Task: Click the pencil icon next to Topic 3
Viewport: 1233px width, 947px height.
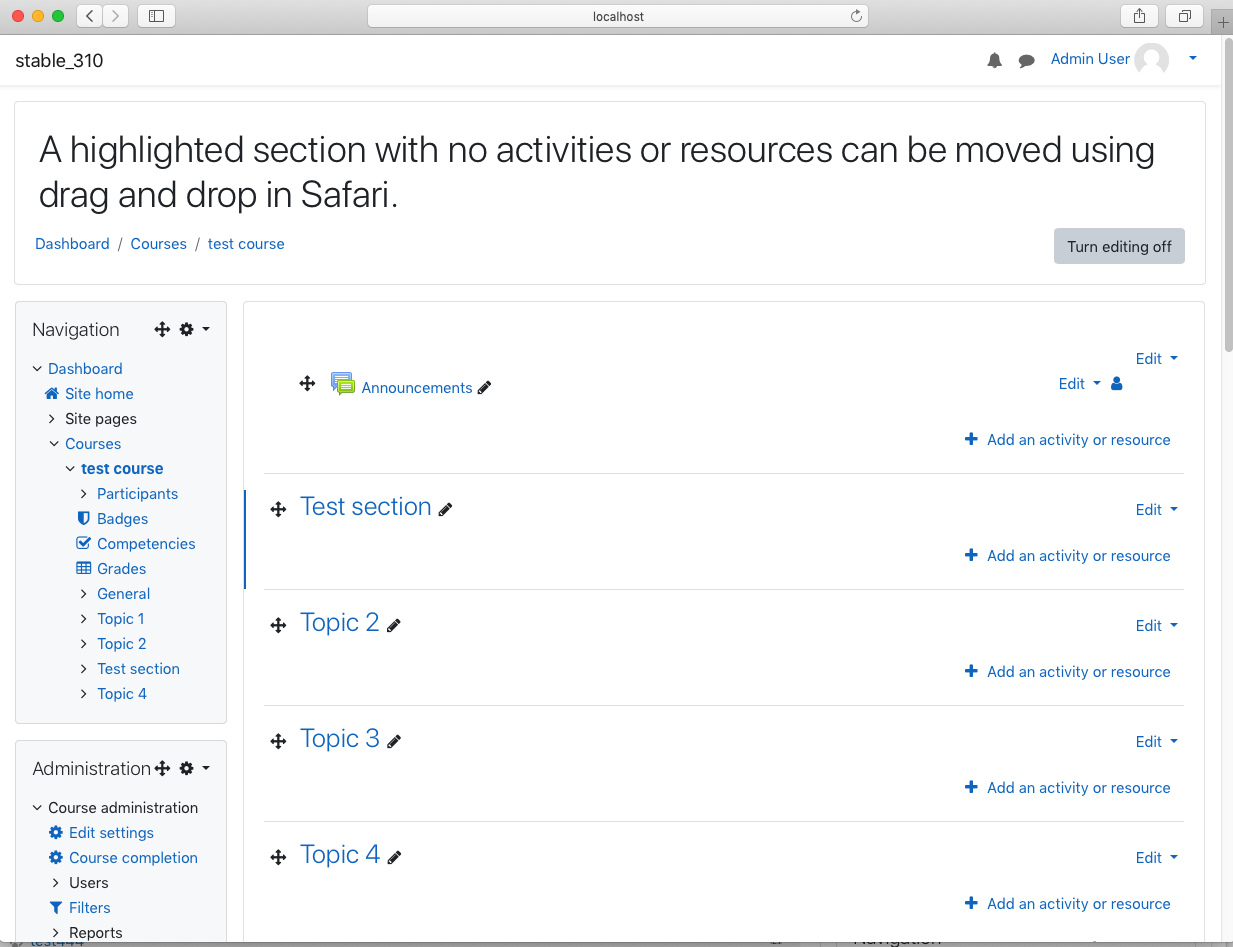Action: click(394, 741)
